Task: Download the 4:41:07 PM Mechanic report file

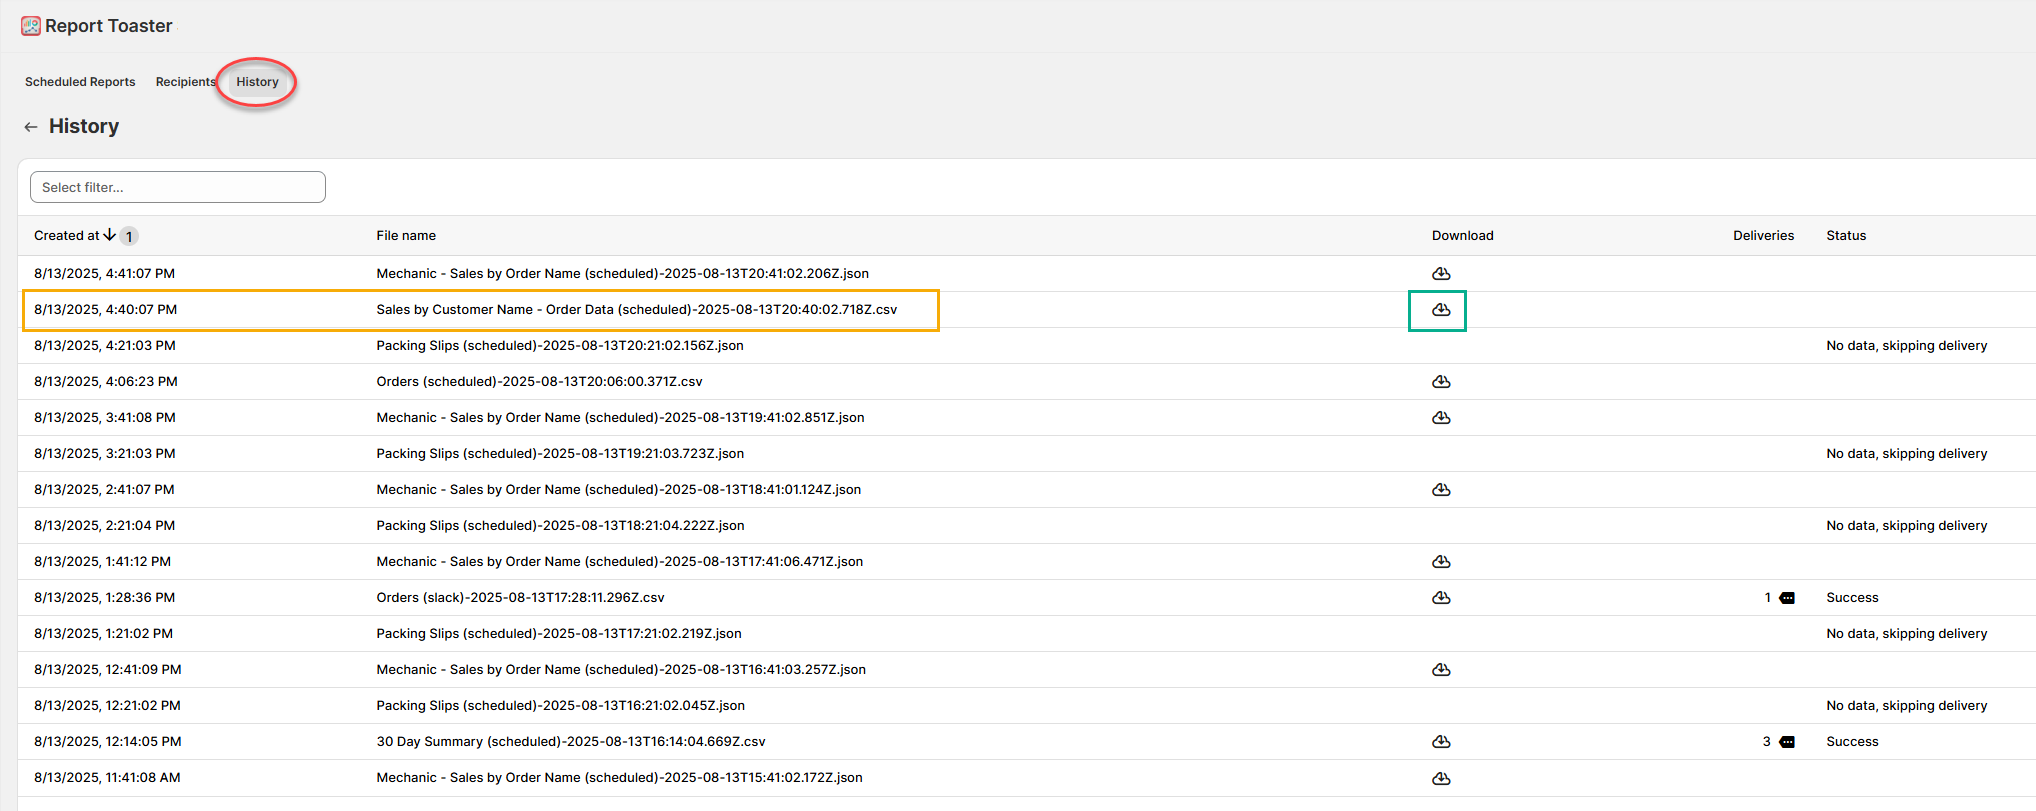Action: (x=1441, y=274)
